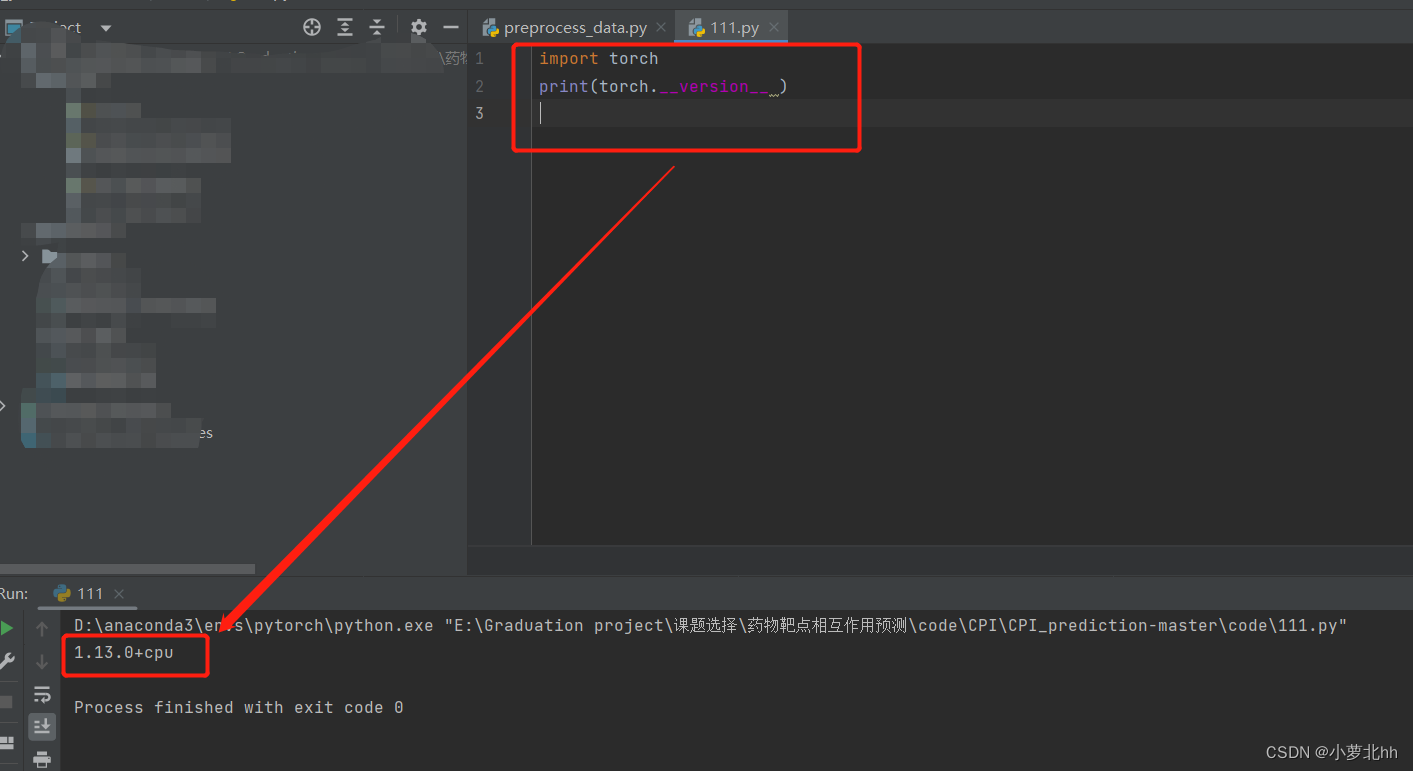1413x771 pixels.
Task: Click the up the stack trace arrow
Action: (x=42, y=629)
